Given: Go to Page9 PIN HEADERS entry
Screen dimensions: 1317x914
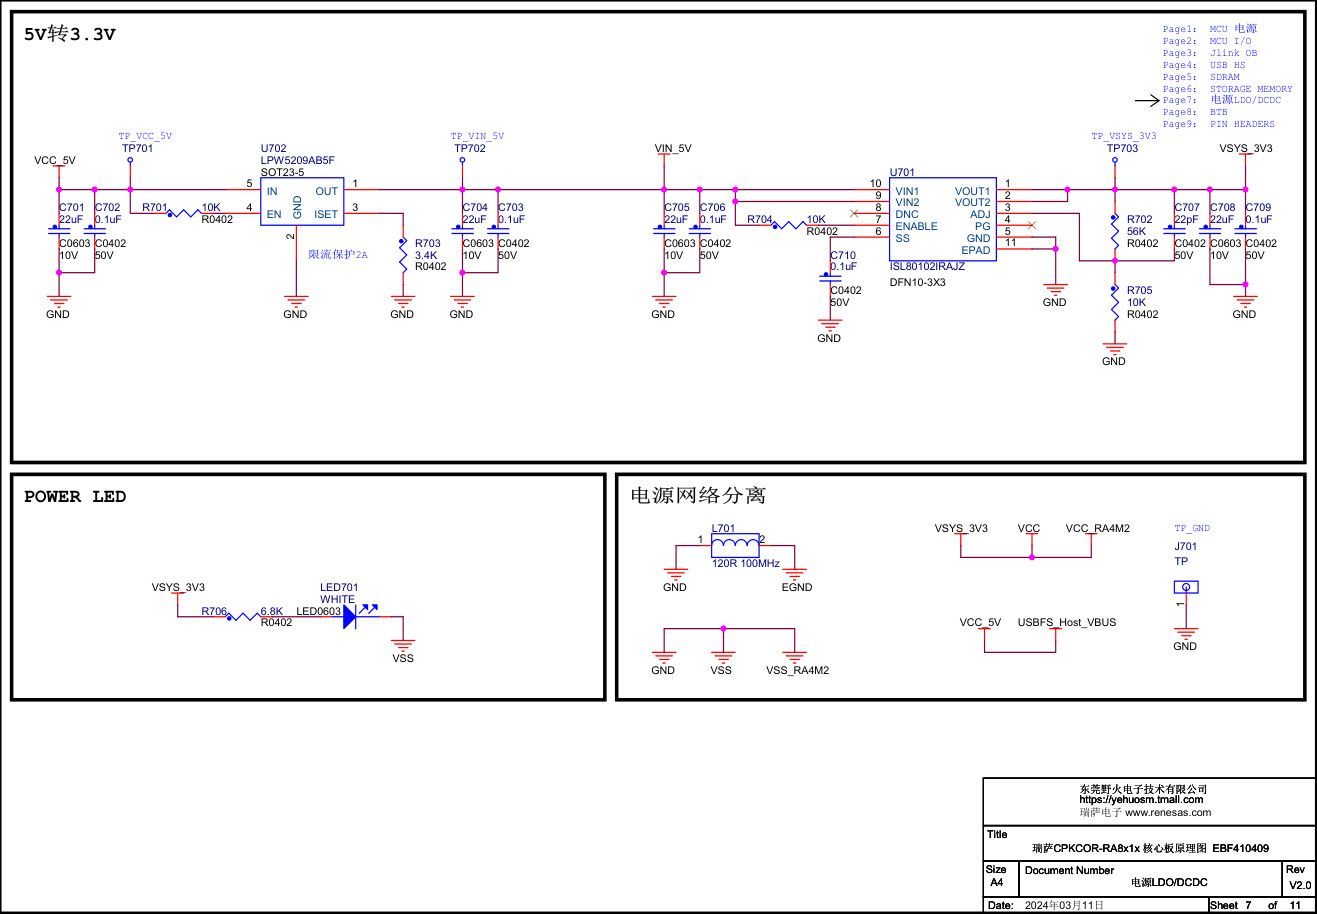Looking at the screenshot, I should 1219,124.
